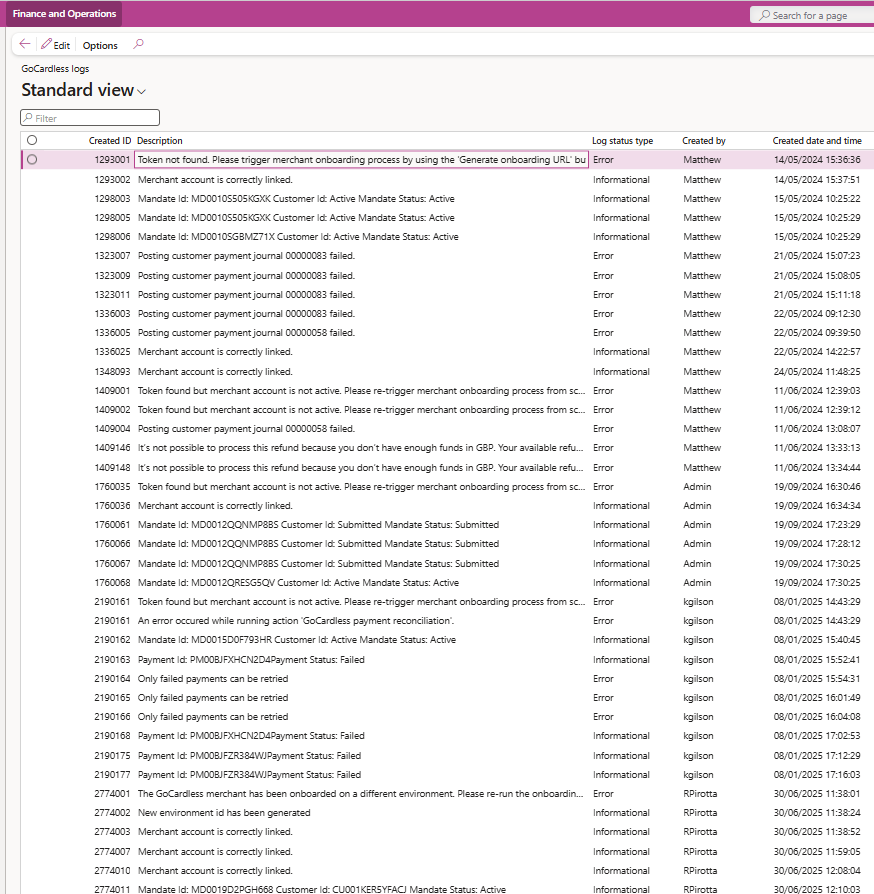Select Created ID 1323007
The width and height of the screenshot is (874, 894).
pos(112,256)
